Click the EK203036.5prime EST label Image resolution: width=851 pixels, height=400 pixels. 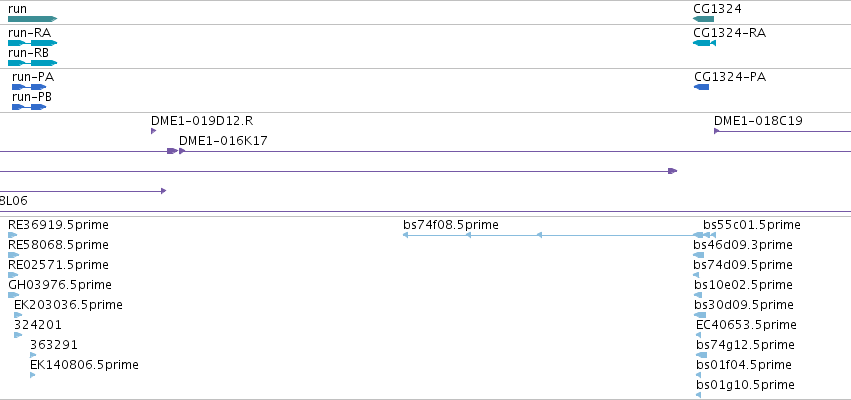68,305
